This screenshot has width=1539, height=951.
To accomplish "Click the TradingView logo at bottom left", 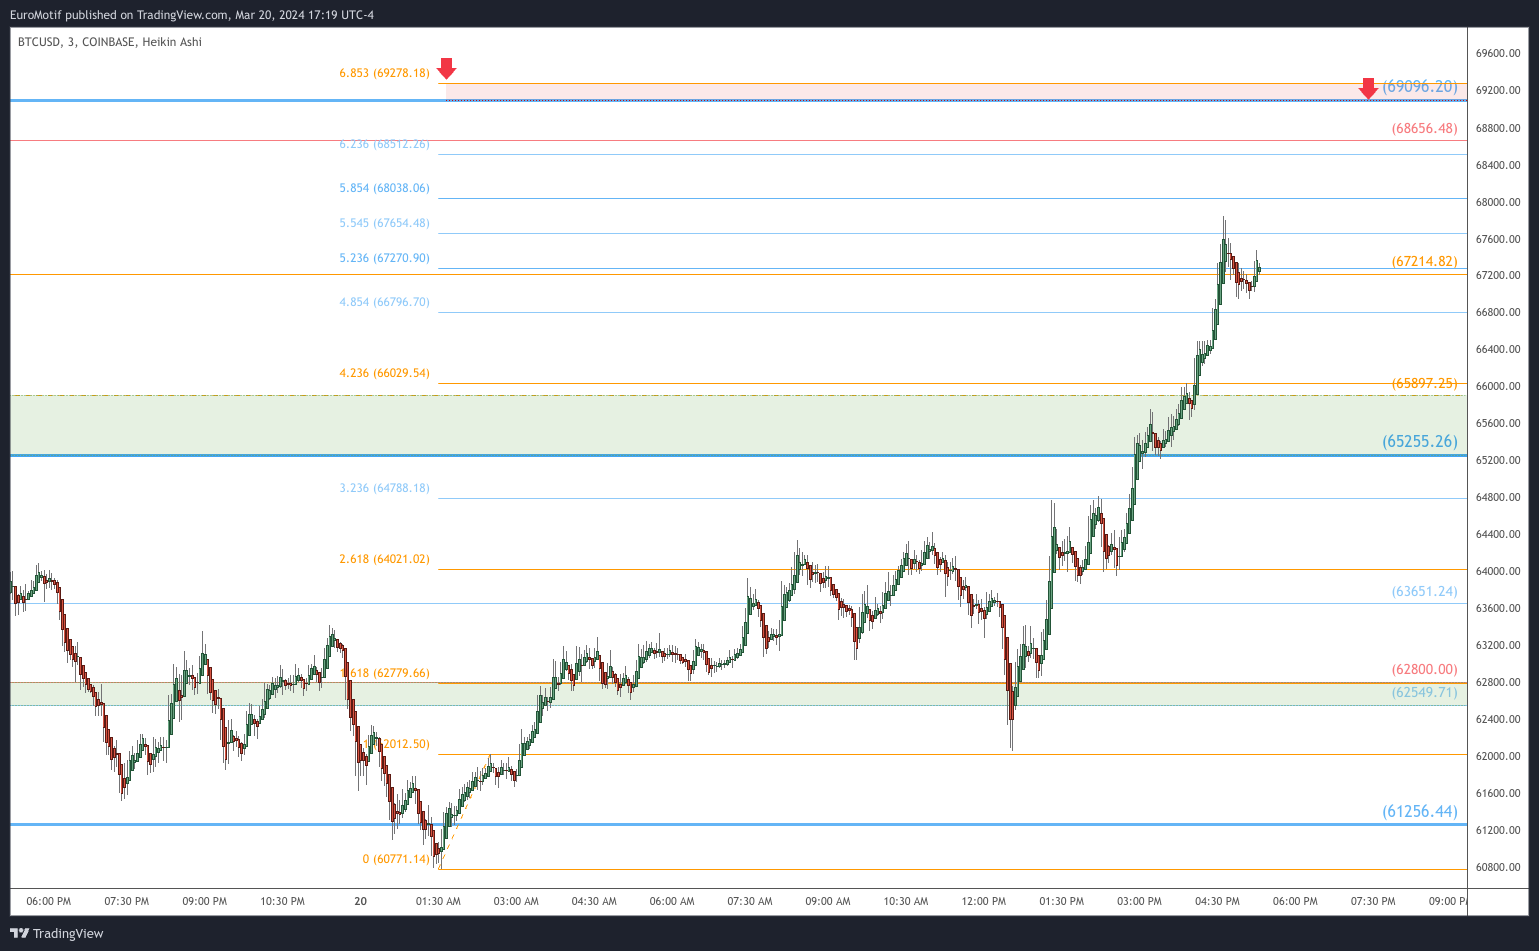I will pyautogui.click(x=57, y=933).
